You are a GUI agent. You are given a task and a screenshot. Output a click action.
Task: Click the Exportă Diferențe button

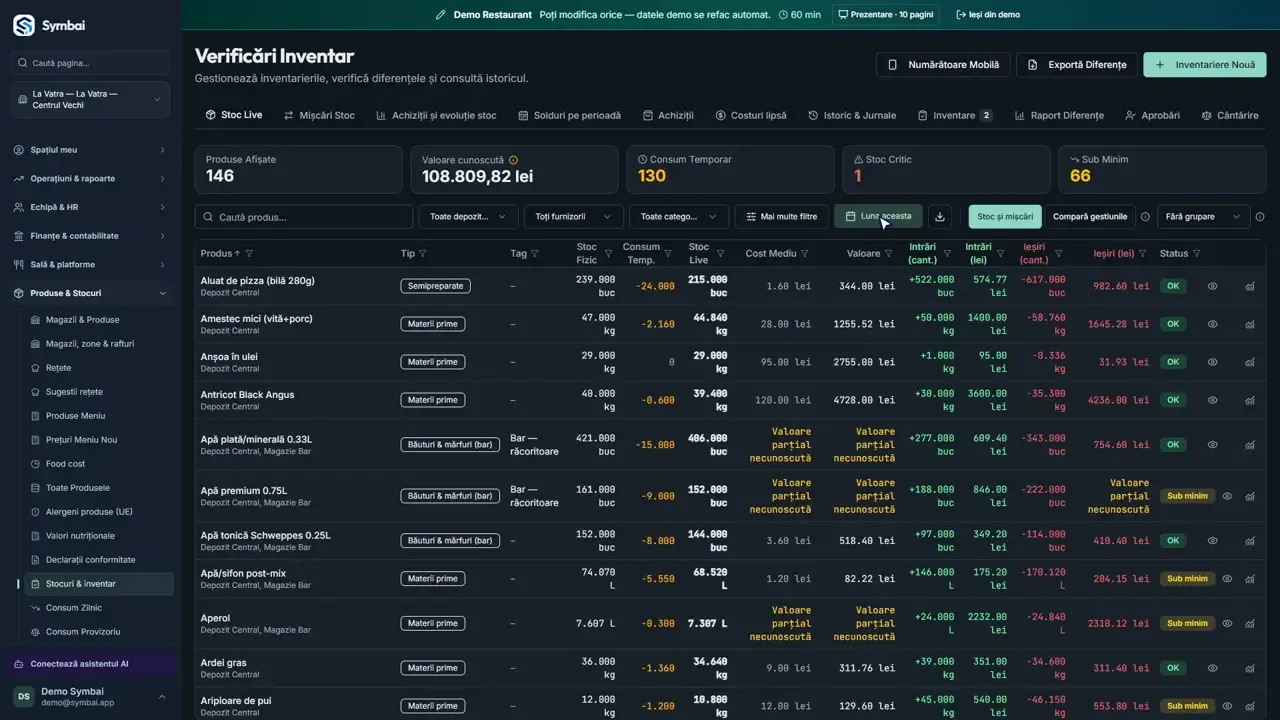(1077, 65)
